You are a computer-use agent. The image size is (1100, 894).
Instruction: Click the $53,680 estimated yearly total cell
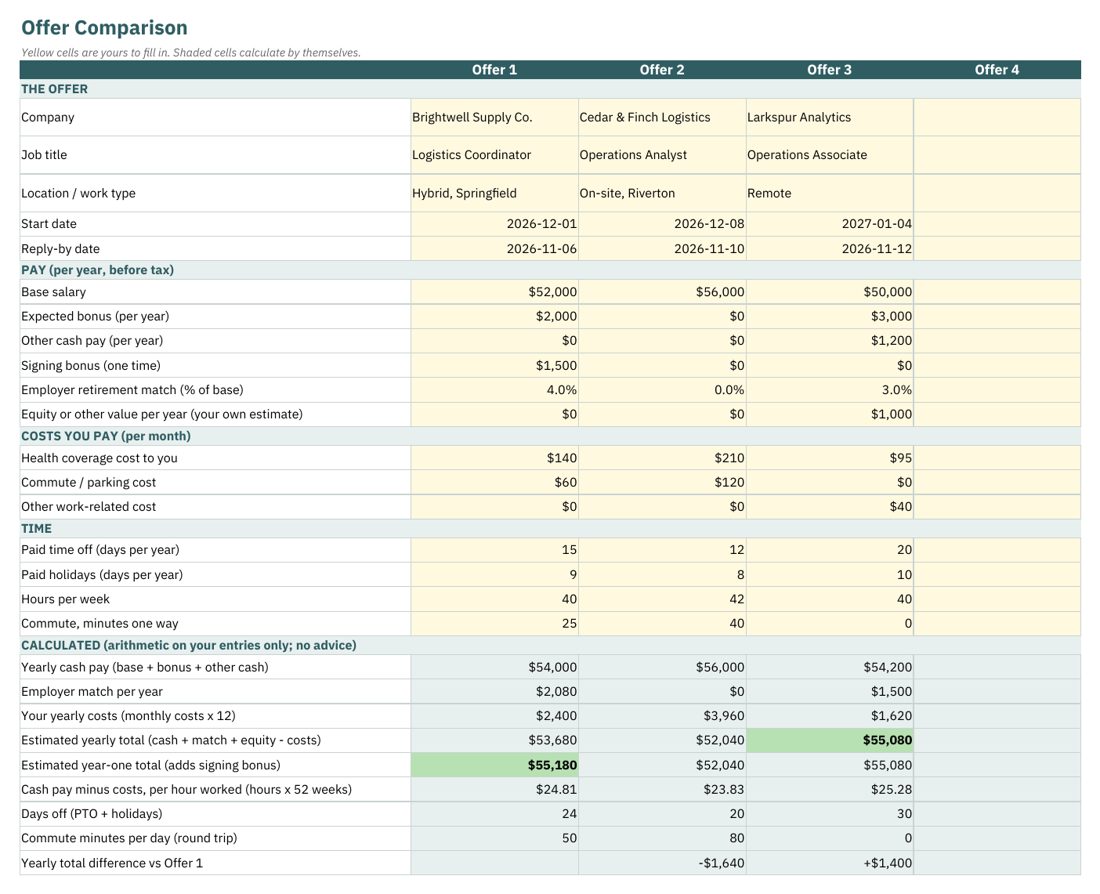(x=495, y=740)
